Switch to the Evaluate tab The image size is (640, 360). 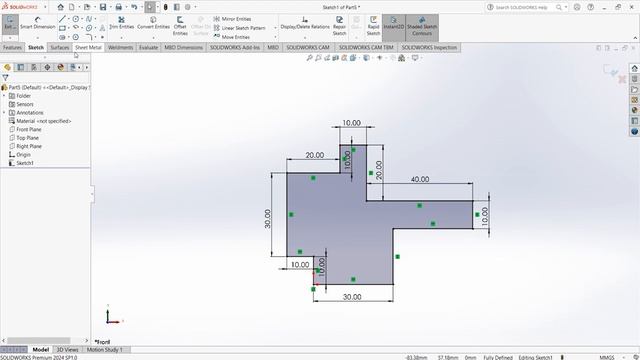tap(148, 47)
